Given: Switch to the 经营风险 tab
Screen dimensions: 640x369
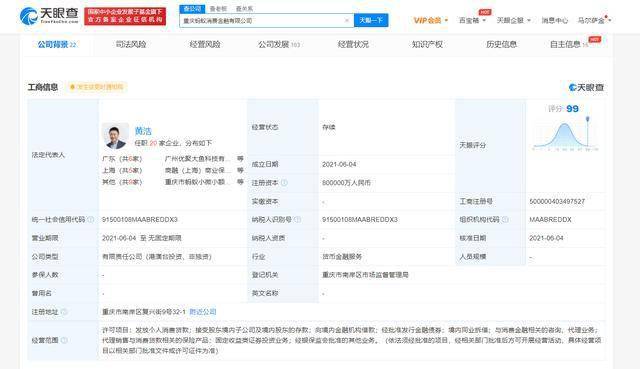Looking at the screenshot, I should (x=205, y=44).
